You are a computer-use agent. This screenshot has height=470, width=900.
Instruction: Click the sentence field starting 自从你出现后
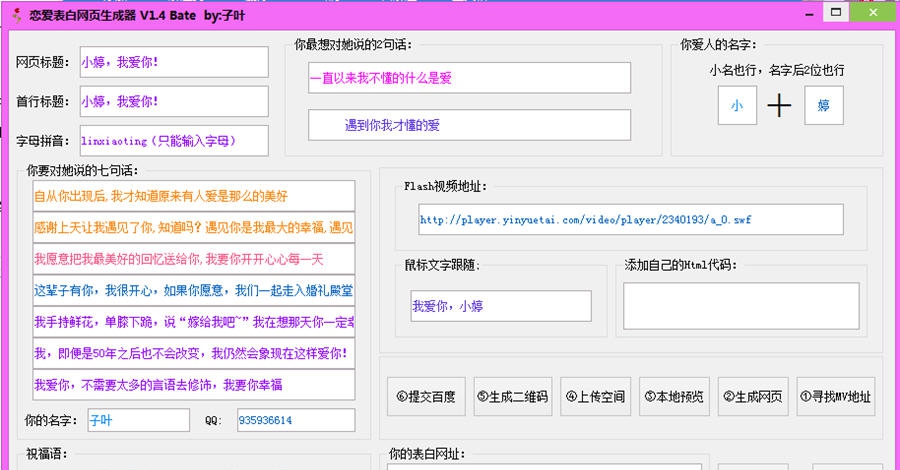click(x=194, y=196)
